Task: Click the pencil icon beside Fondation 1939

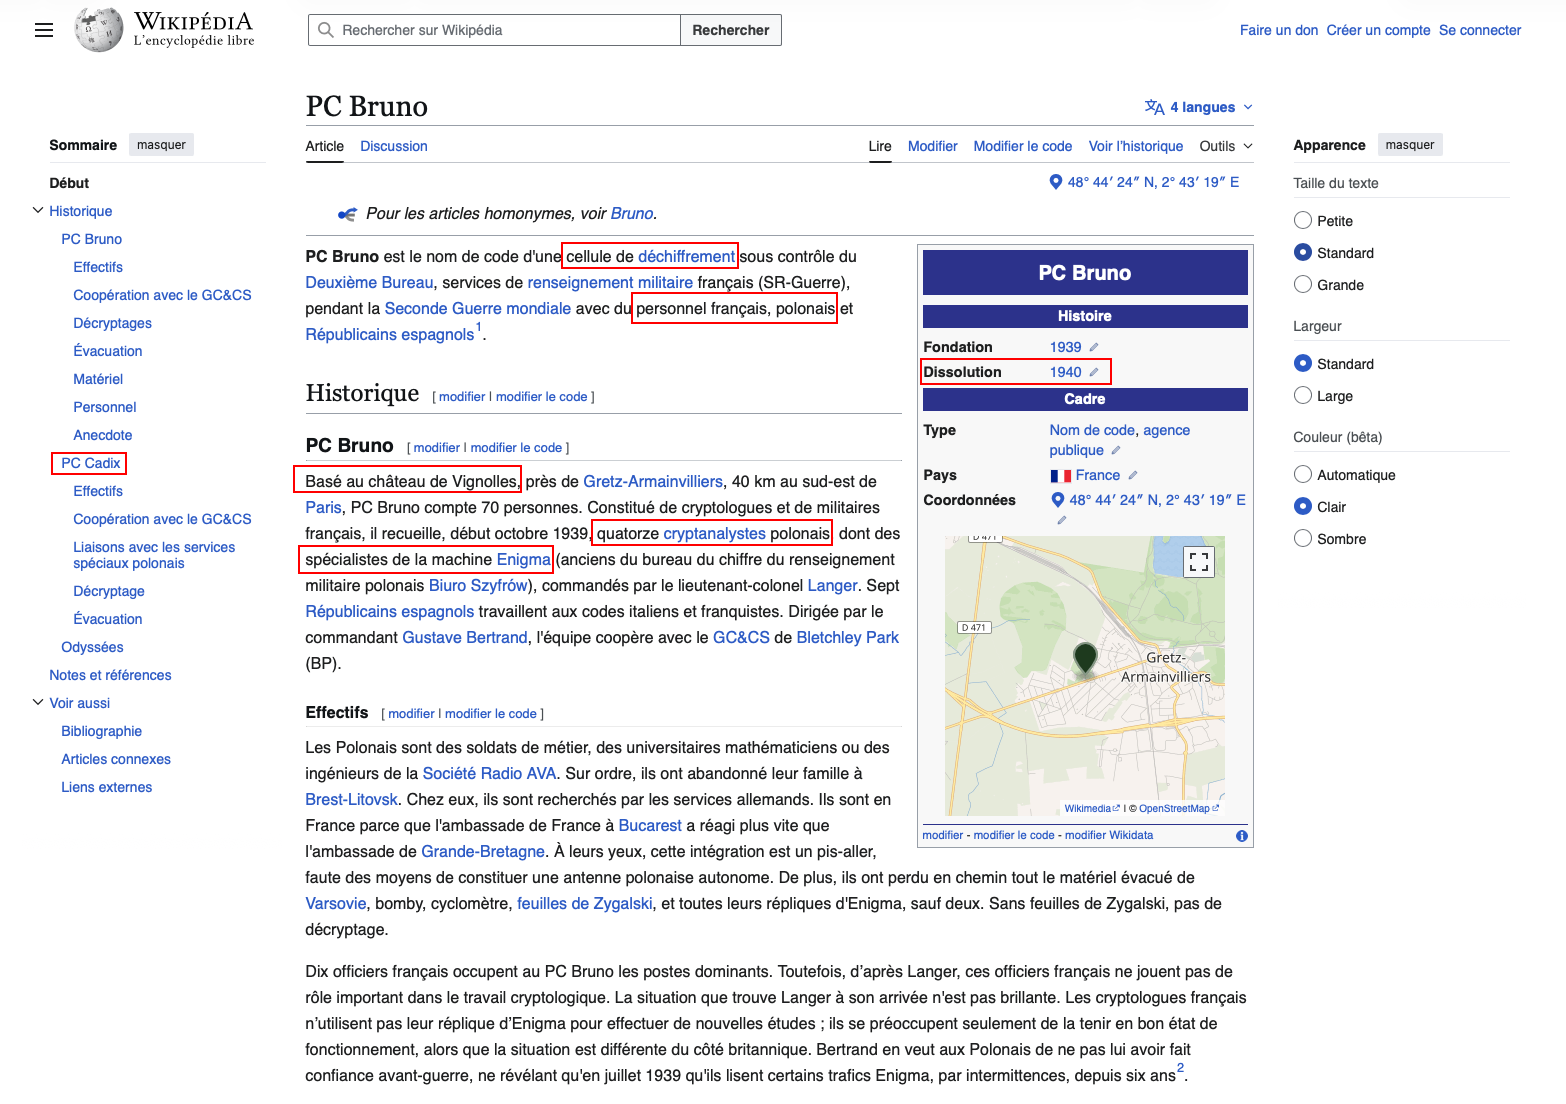Action: point(1093,347)
